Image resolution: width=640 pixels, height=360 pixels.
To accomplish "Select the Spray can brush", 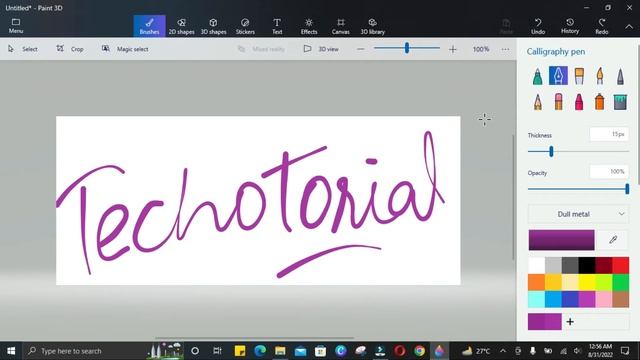I will [600, 101].
